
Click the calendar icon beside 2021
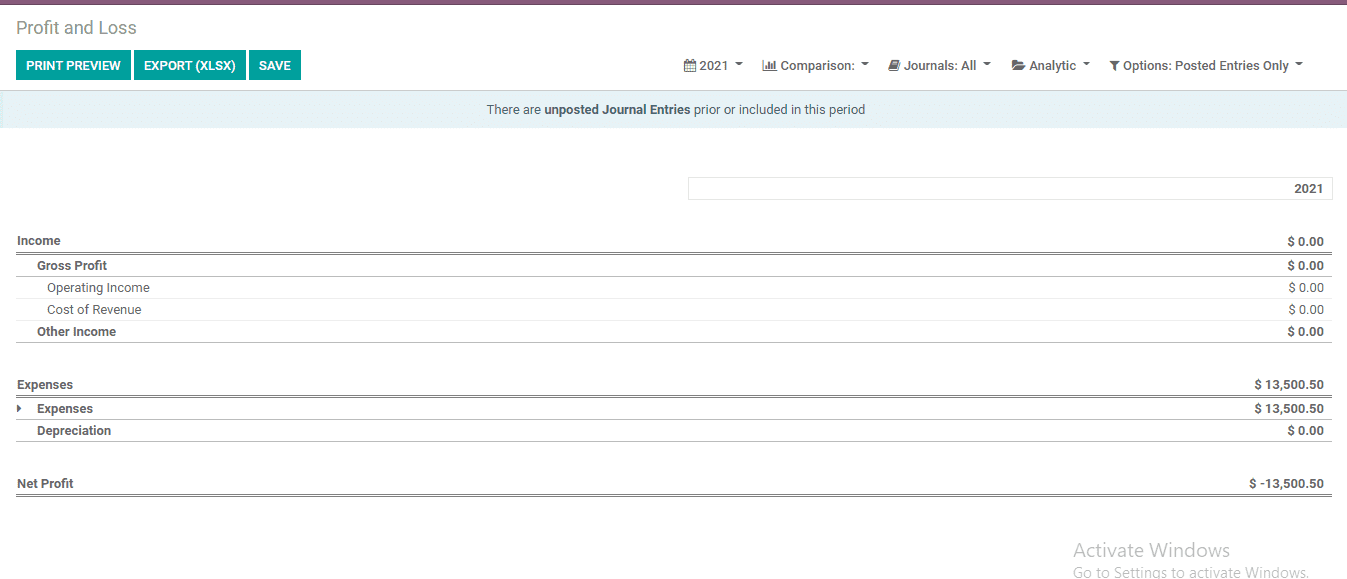(690, 65)
